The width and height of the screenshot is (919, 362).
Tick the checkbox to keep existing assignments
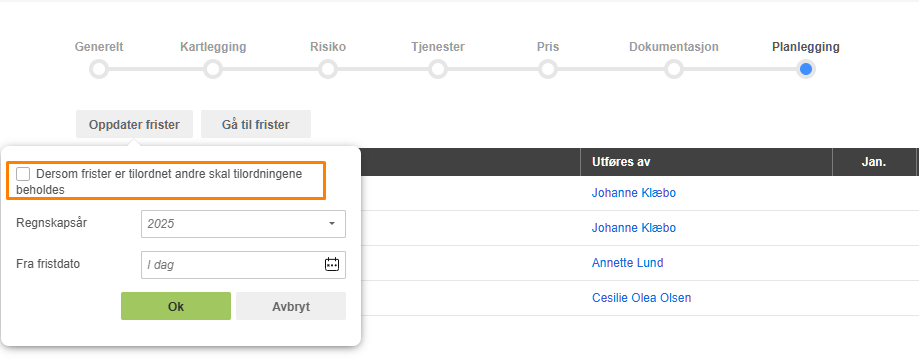point(23,174)
